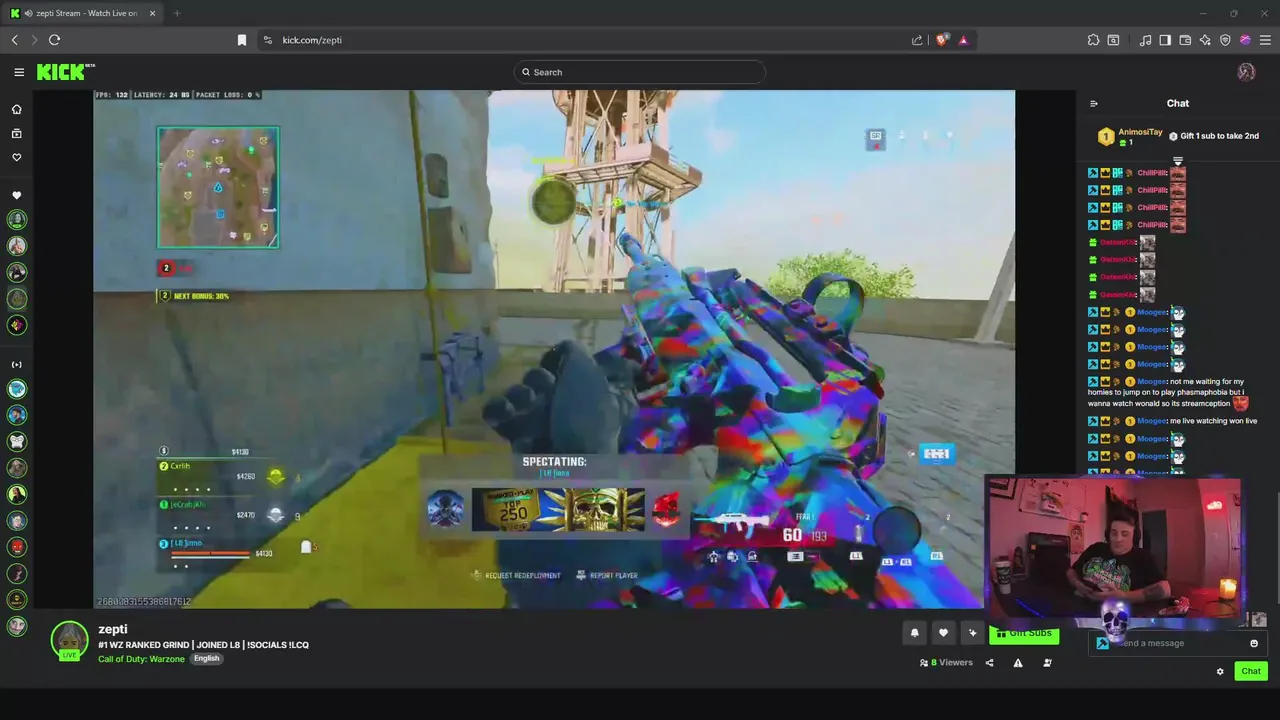Open top gifter AnimosiTay

pos(1131,137)
